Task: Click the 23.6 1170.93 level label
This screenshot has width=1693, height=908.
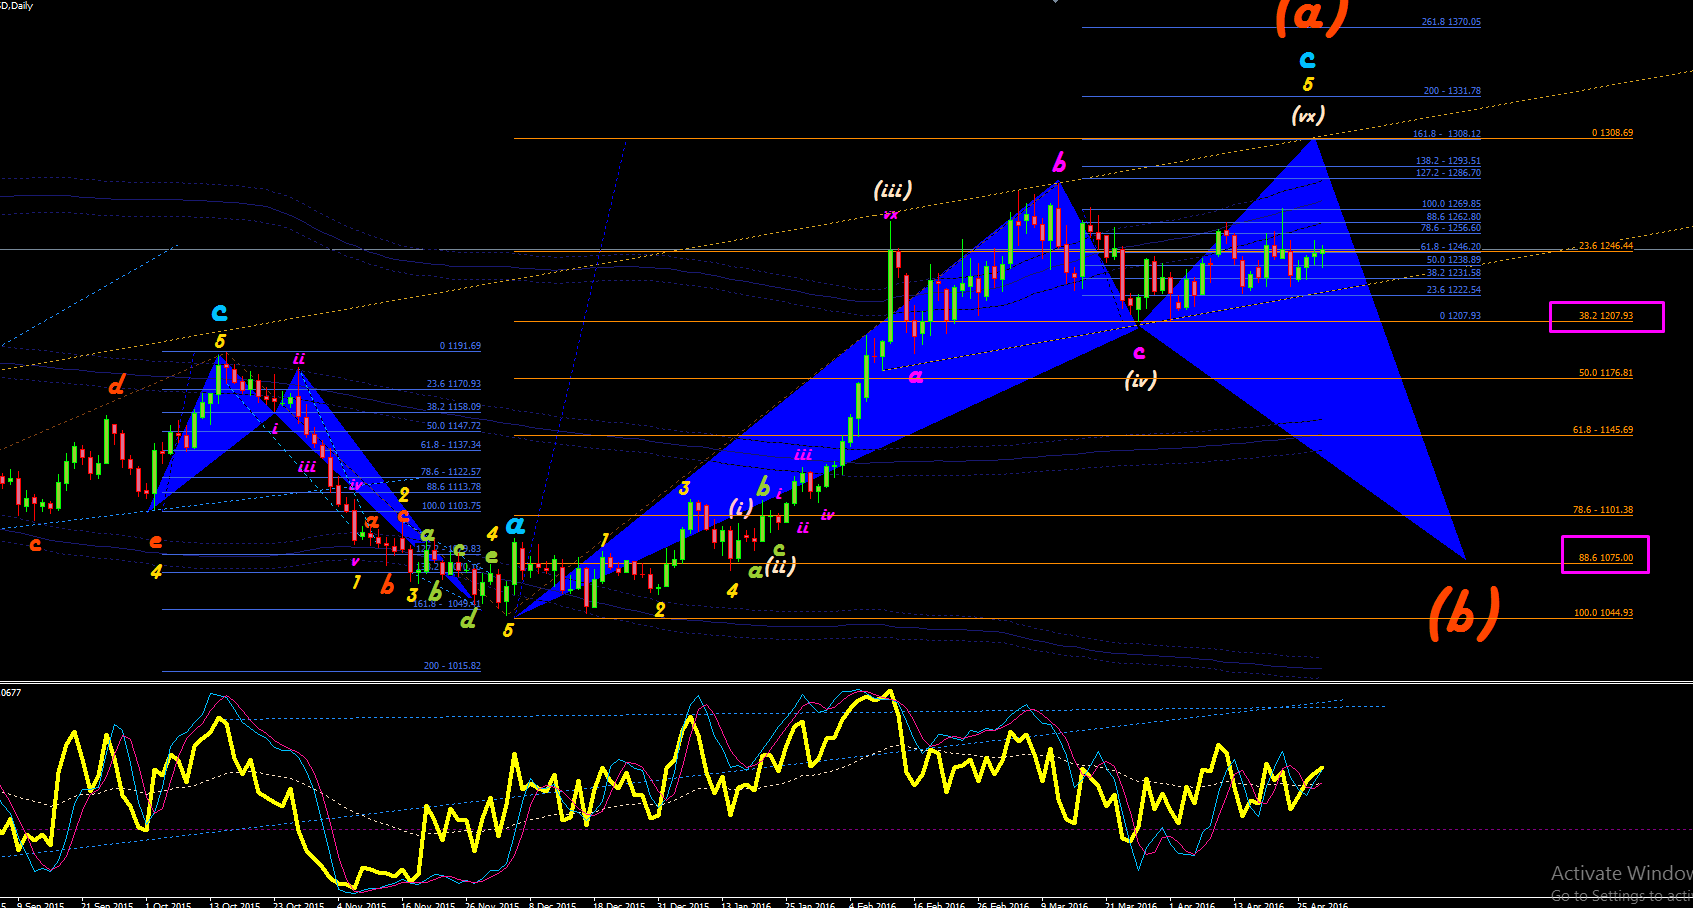Action: tap(454, 384)
